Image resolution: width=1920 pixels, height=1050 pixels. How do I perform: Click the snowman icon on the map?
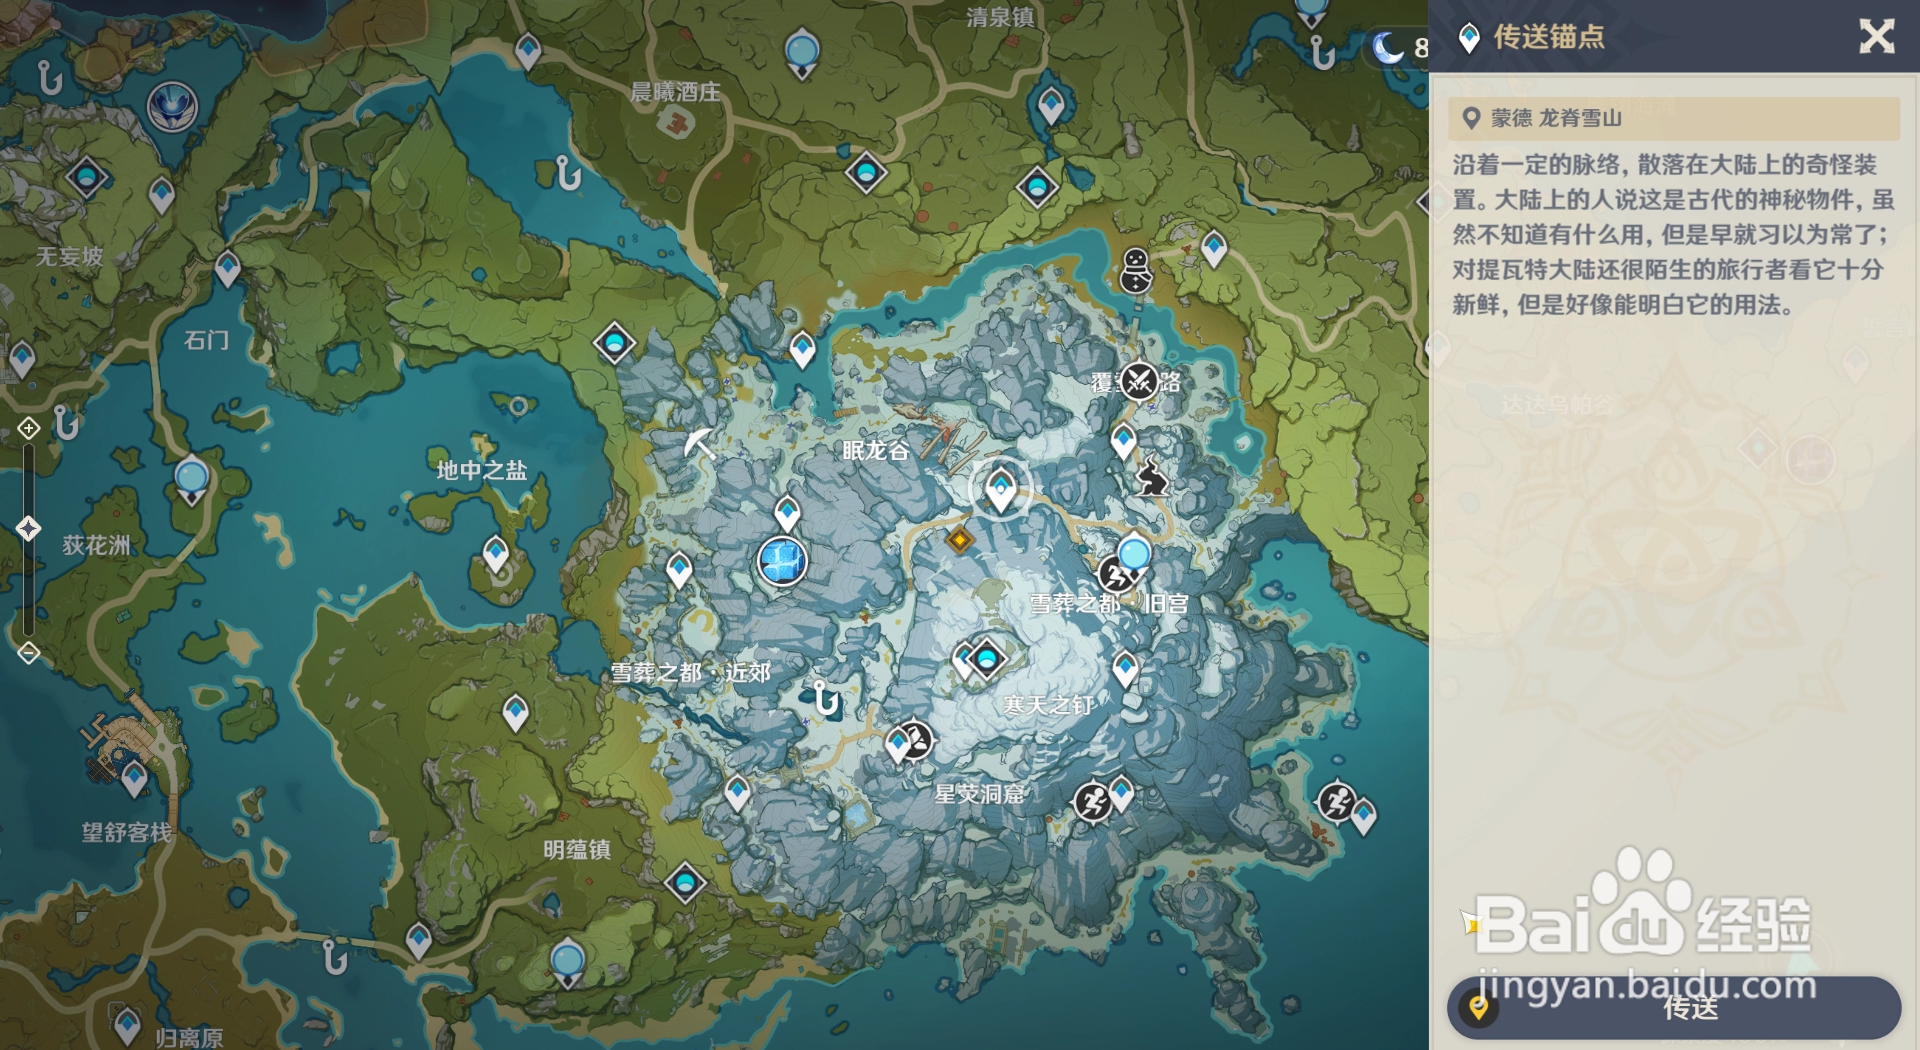pos(1136,270)
